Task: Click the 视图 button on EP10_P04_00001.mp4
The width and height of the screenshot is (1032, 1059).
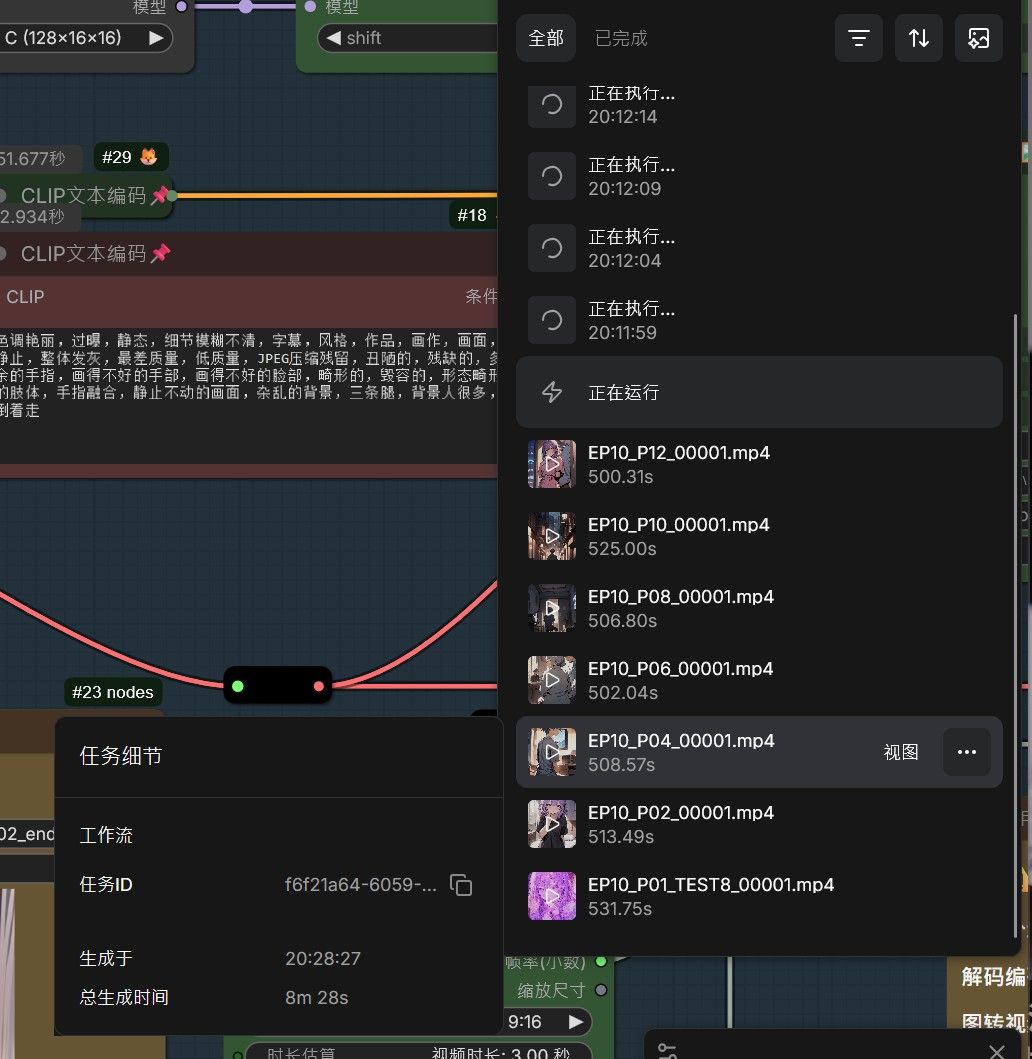Action: (x=901, y=752)
